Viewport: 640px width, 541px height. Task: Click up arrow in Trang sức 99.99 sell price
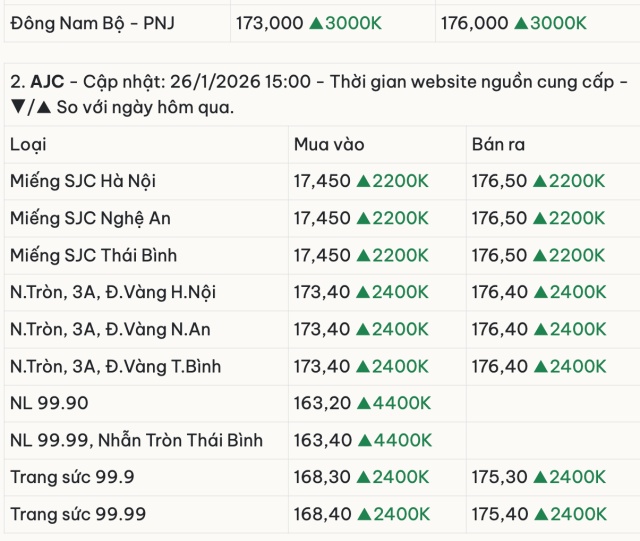click(x=542, y=514)
